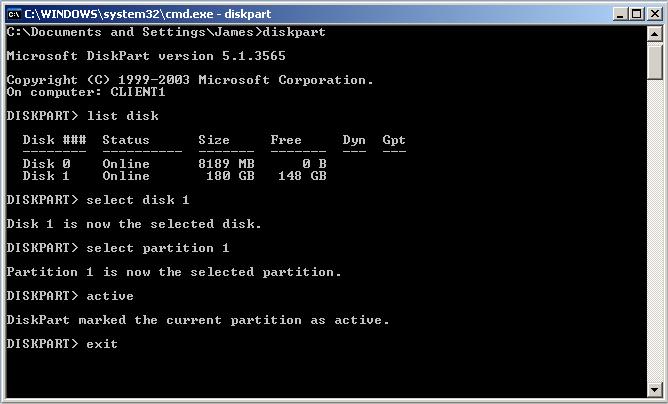Click the 'select disk 1' command line

(138, 200)
